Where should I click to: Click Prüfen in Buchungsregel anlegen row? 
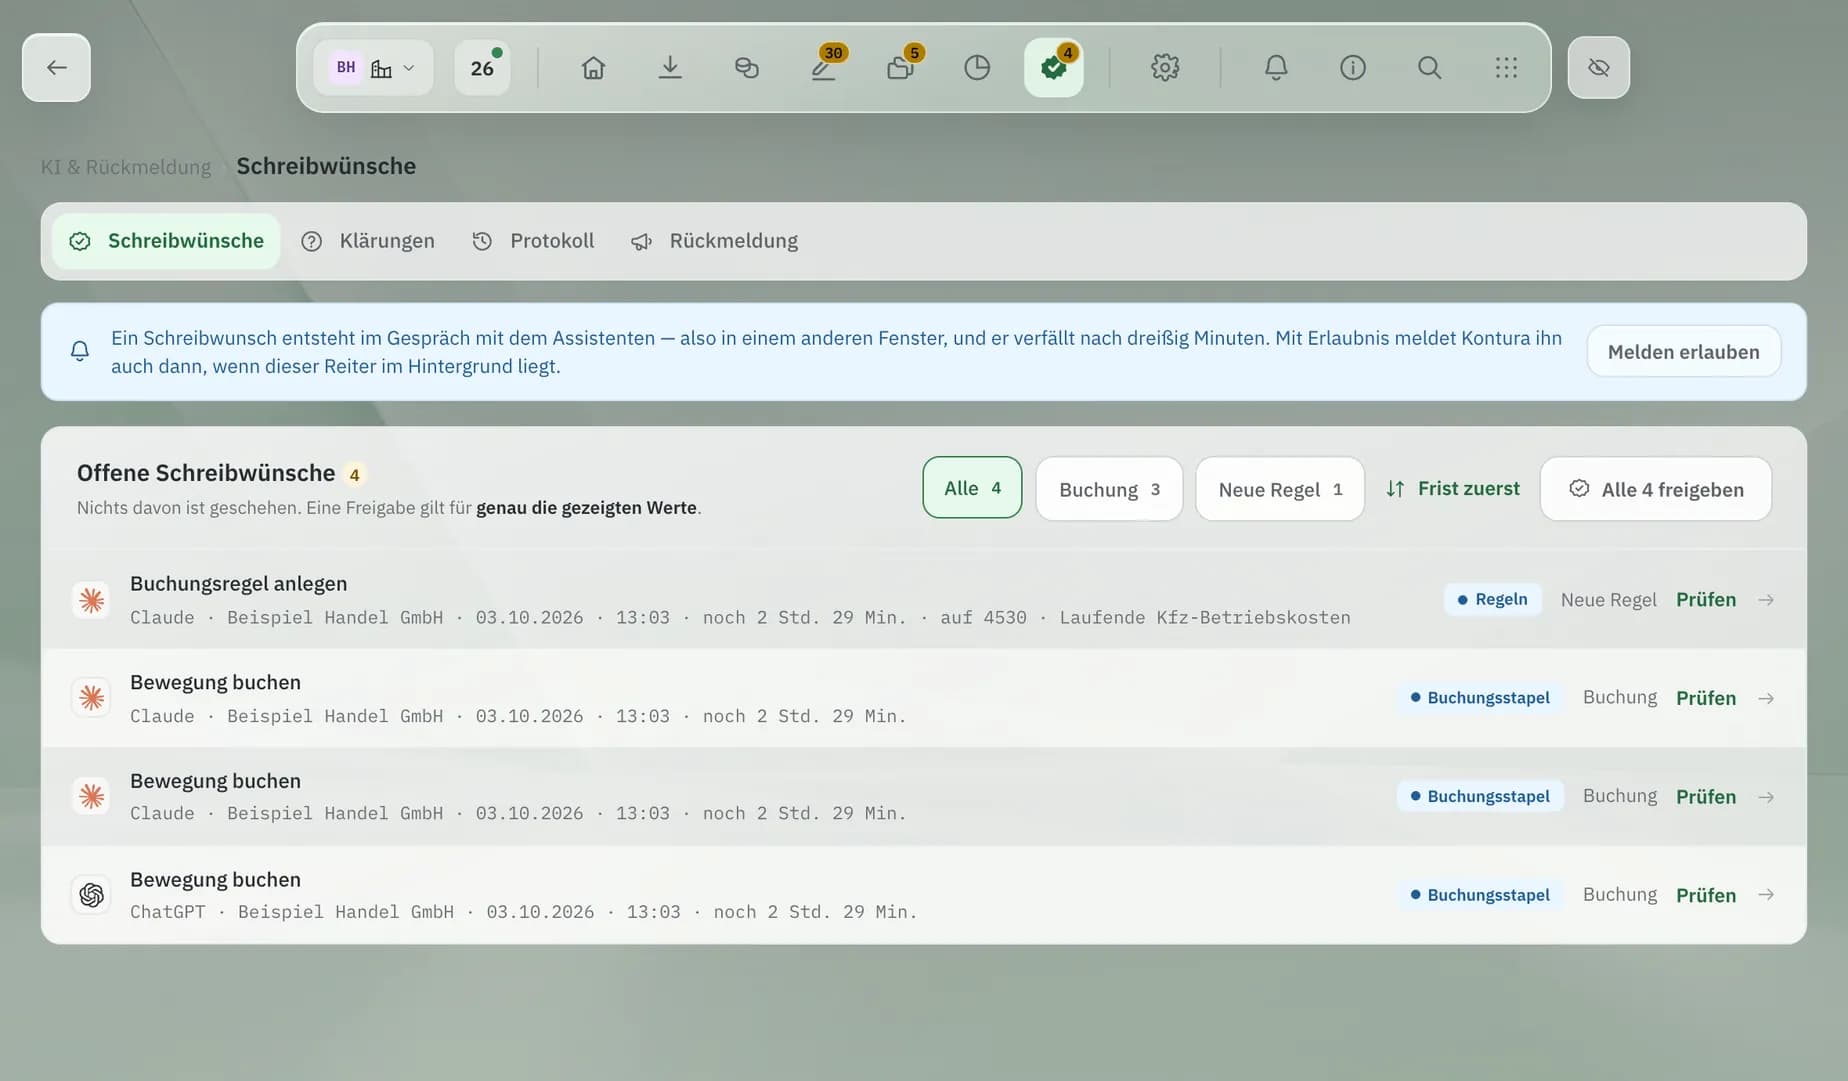tap(1706, 599)
